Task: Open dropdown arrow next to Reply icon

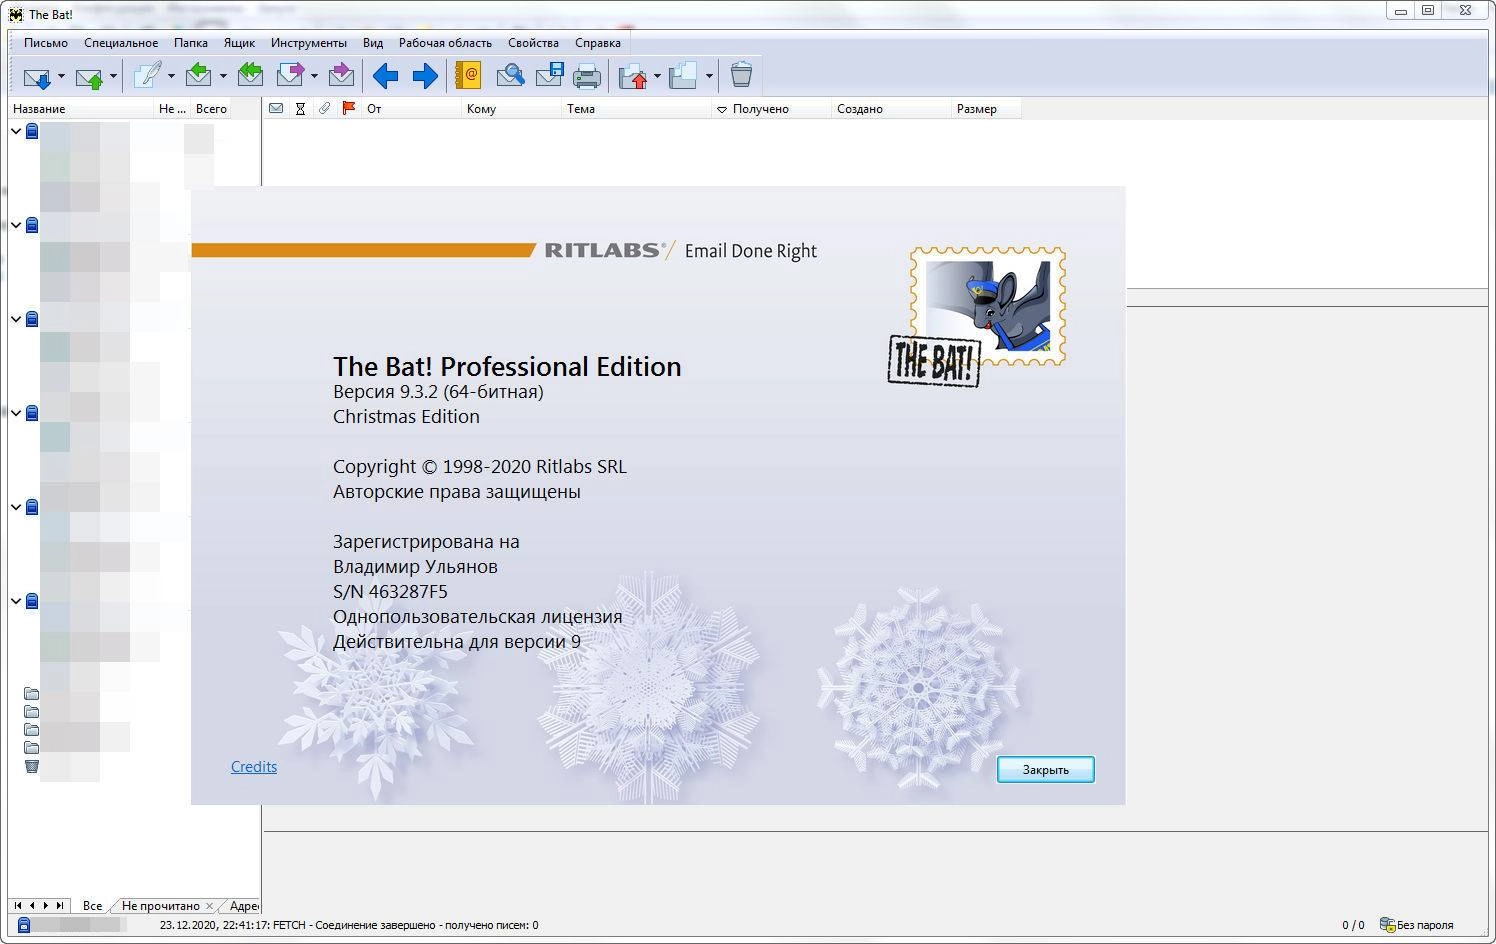Action: 223,76
